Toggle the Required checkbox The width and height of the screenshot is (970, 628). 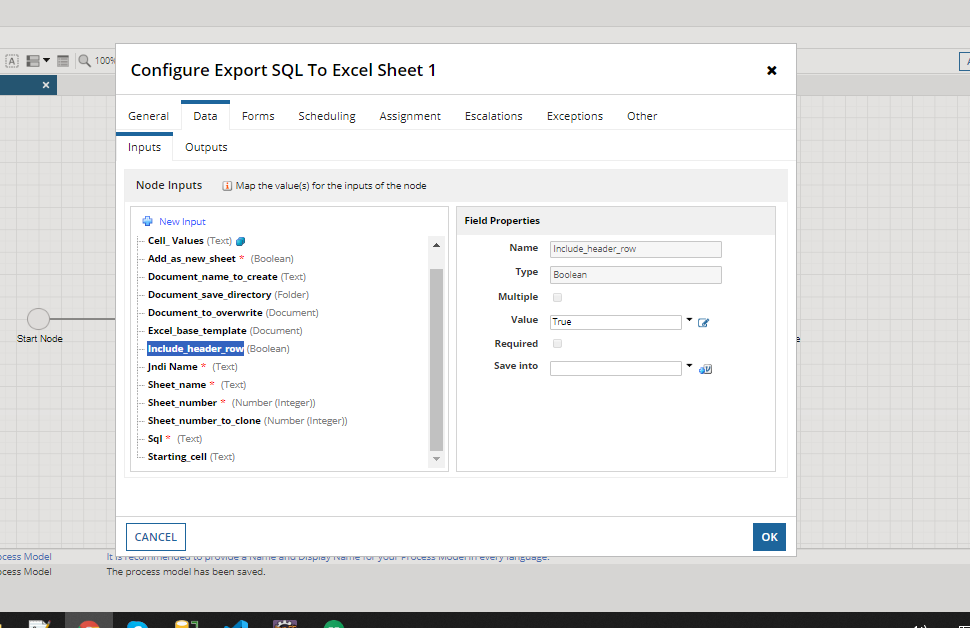557,343
